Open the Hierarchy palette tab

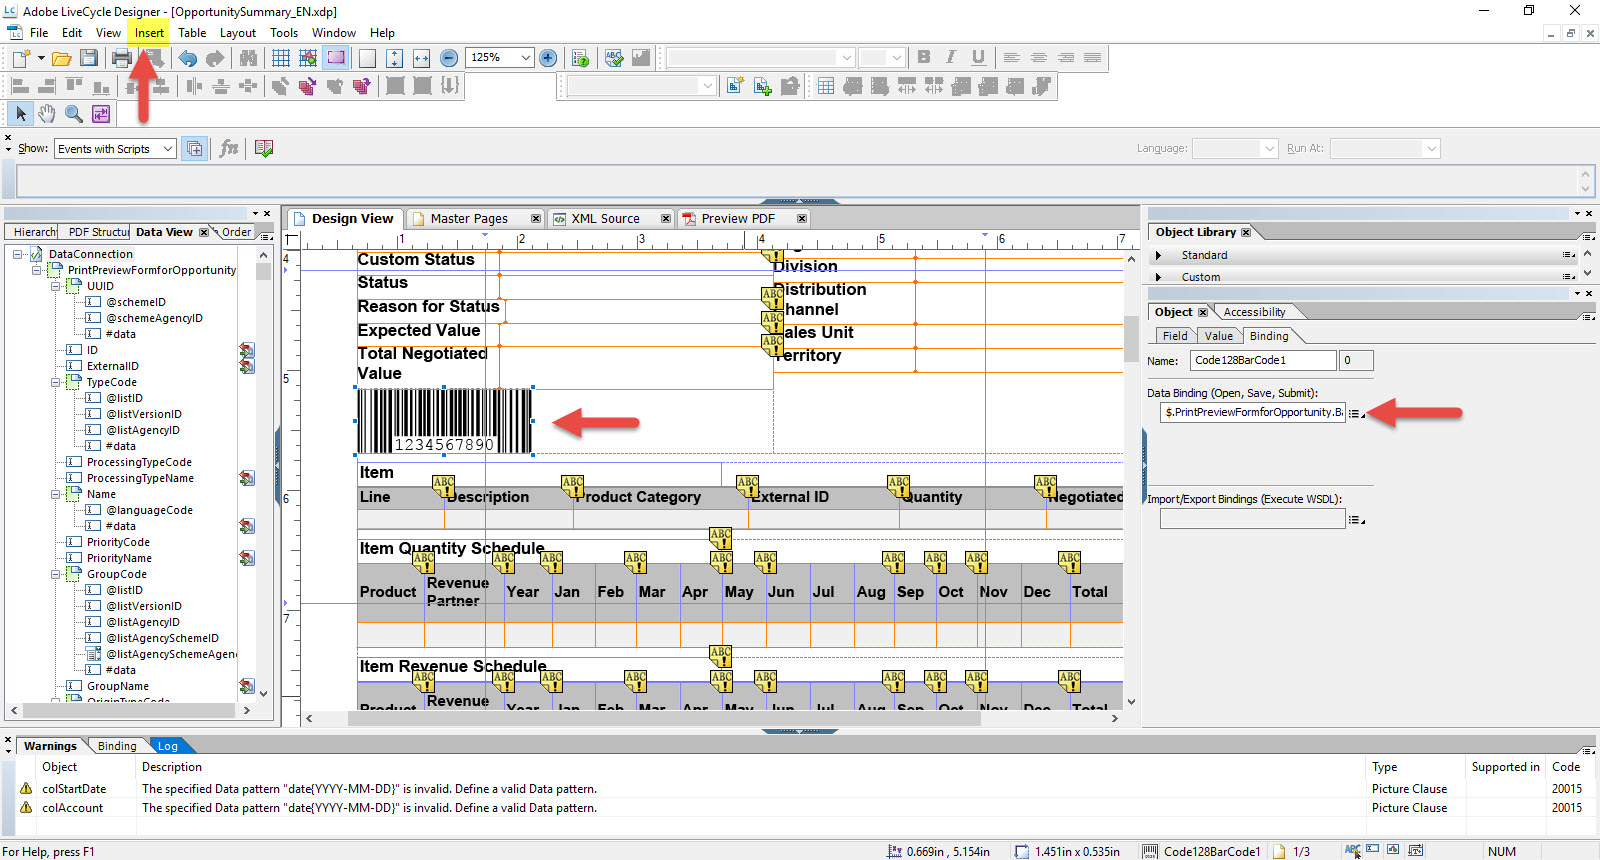[x=33, y=232]
